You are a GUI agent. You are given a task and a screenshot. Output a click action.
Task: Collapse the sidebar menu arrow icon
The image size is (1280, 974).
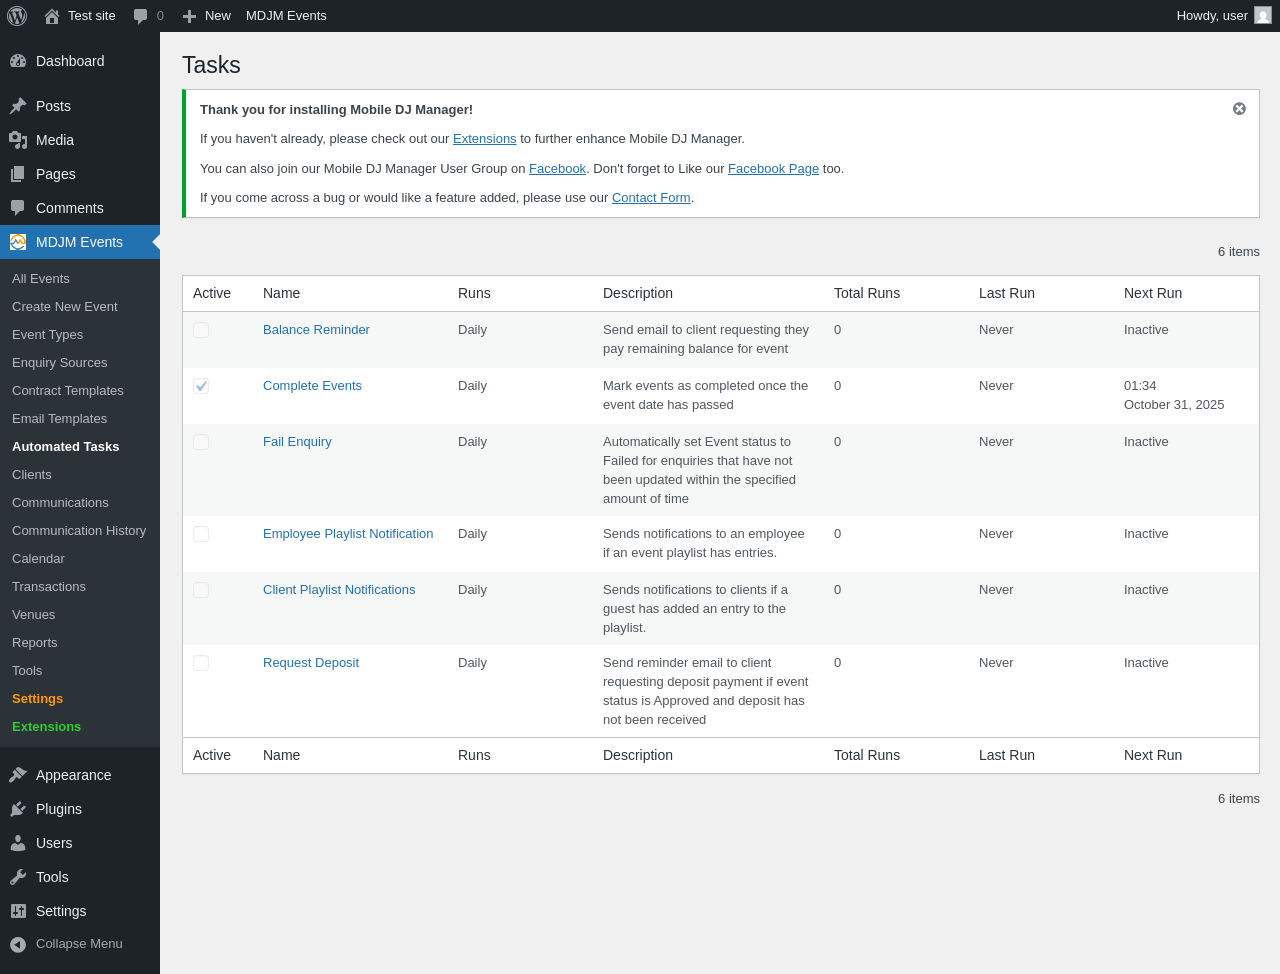pos(18,944)
